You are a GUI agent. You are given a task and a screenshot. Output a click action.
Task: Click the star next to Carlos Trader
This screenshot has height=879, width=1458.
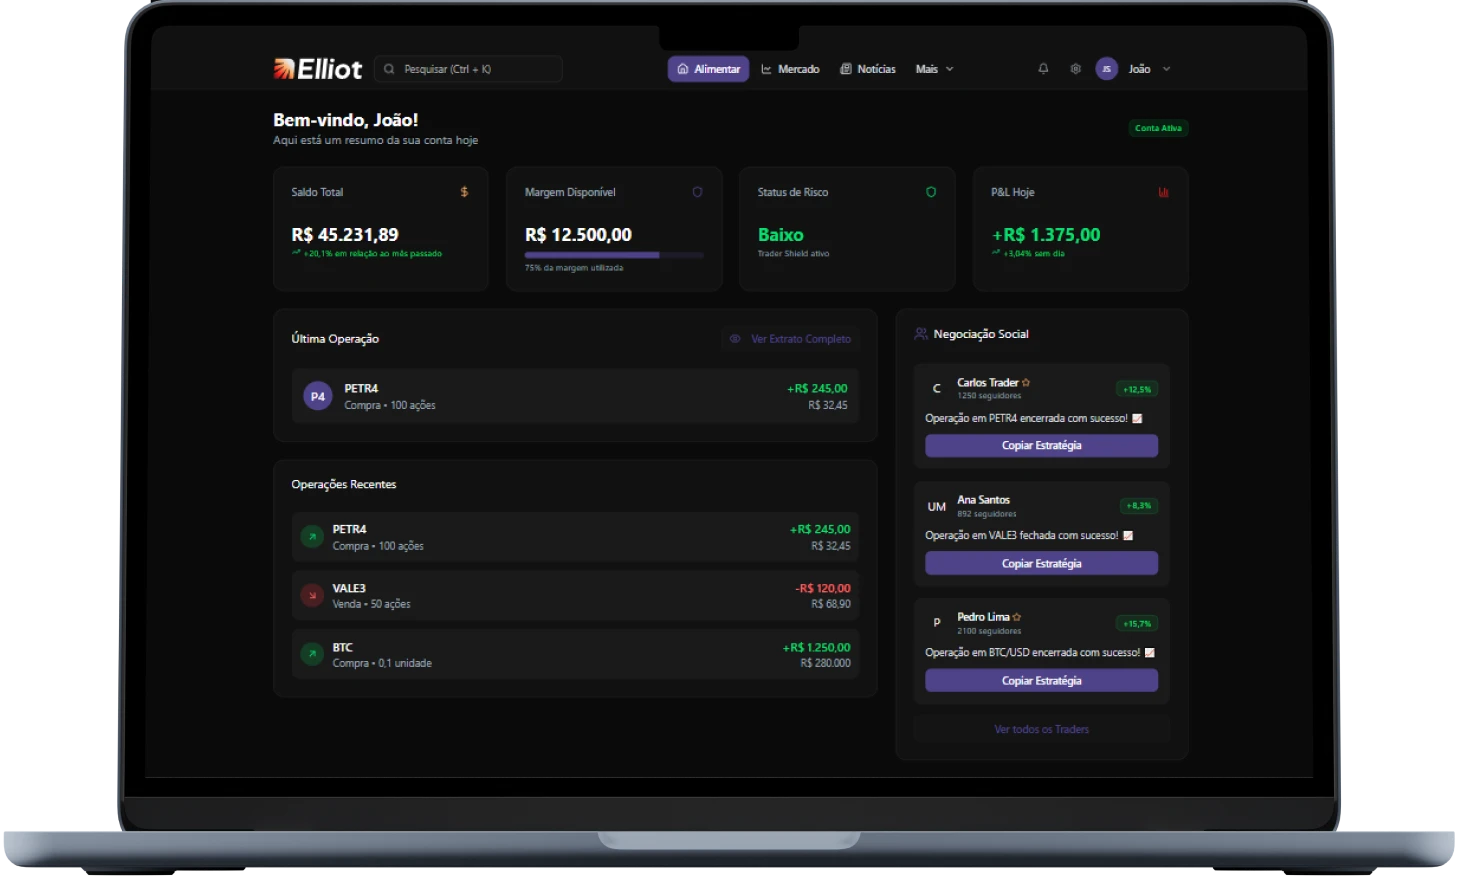tap(1026, 383)
